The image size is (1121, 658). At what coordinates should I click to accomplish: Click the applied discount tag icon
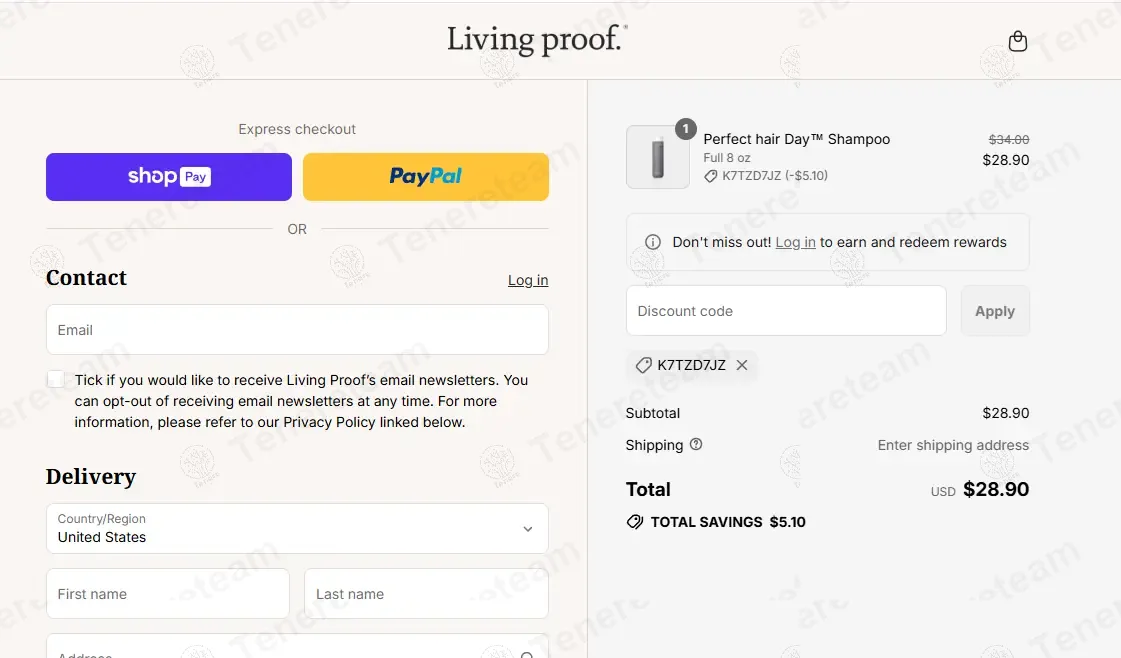643,365
